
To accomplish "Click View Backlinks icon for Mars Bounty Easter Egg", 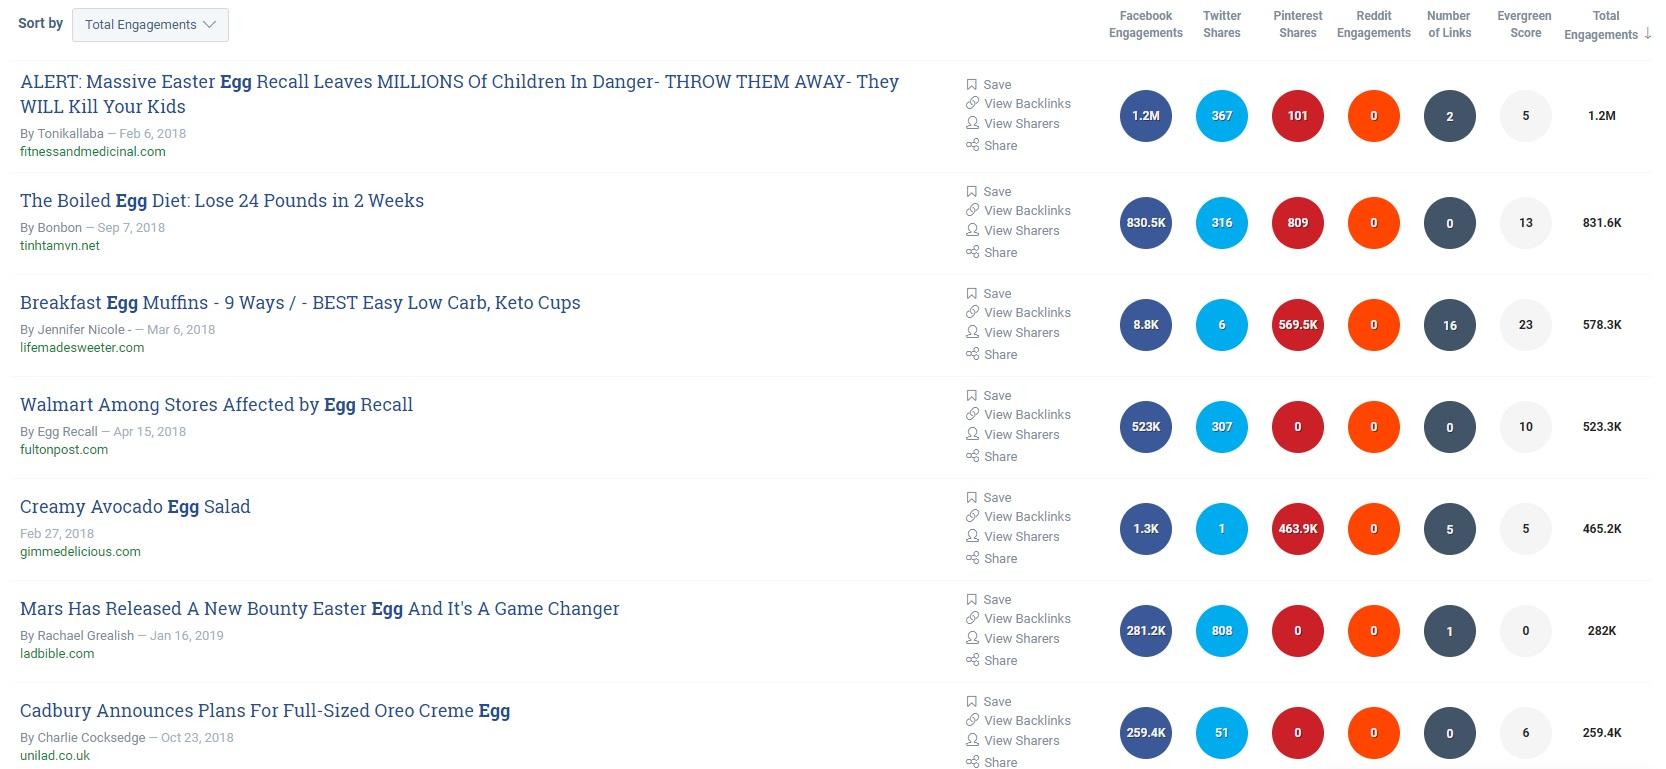I will (972, 618).
